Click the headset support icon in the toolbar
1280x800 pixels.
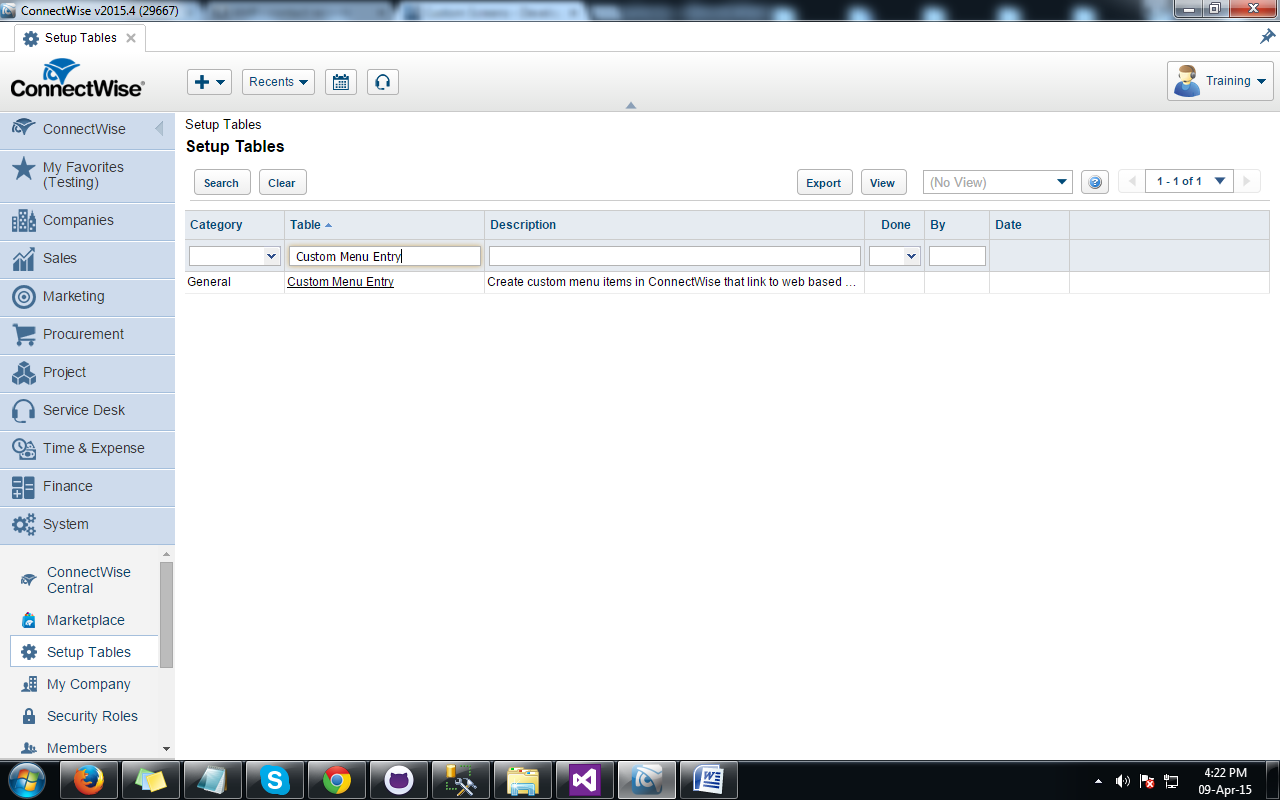[382, 82]
